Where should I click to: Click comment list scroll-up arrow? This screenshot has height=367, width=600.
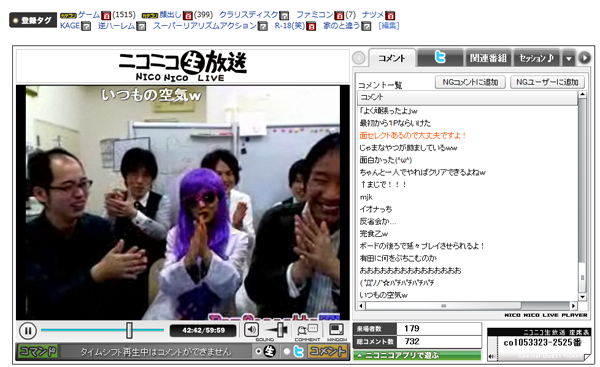point(582,95)
